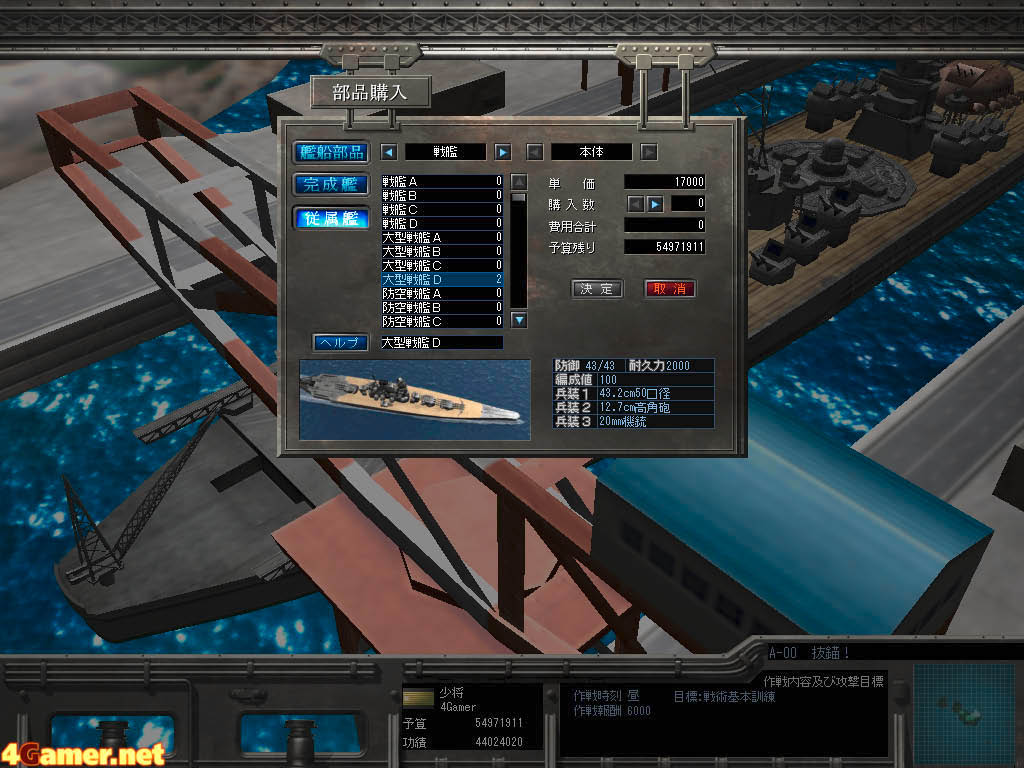Open the 艦船部品 tab
Viewport: 1024px width, 768px height.
click(x=331, y=152)
